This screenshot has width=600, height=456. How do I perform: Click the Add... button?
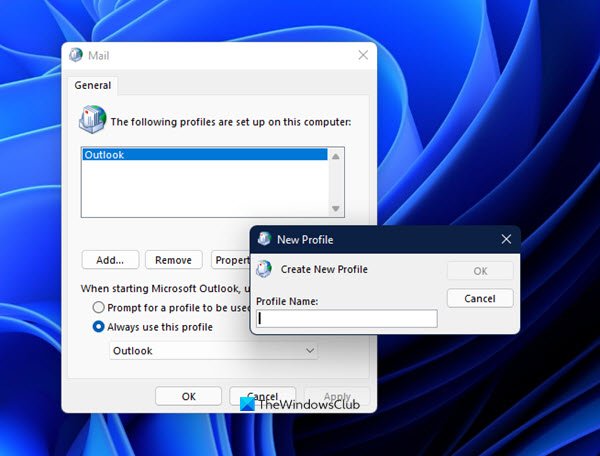(x=110, y=260)
